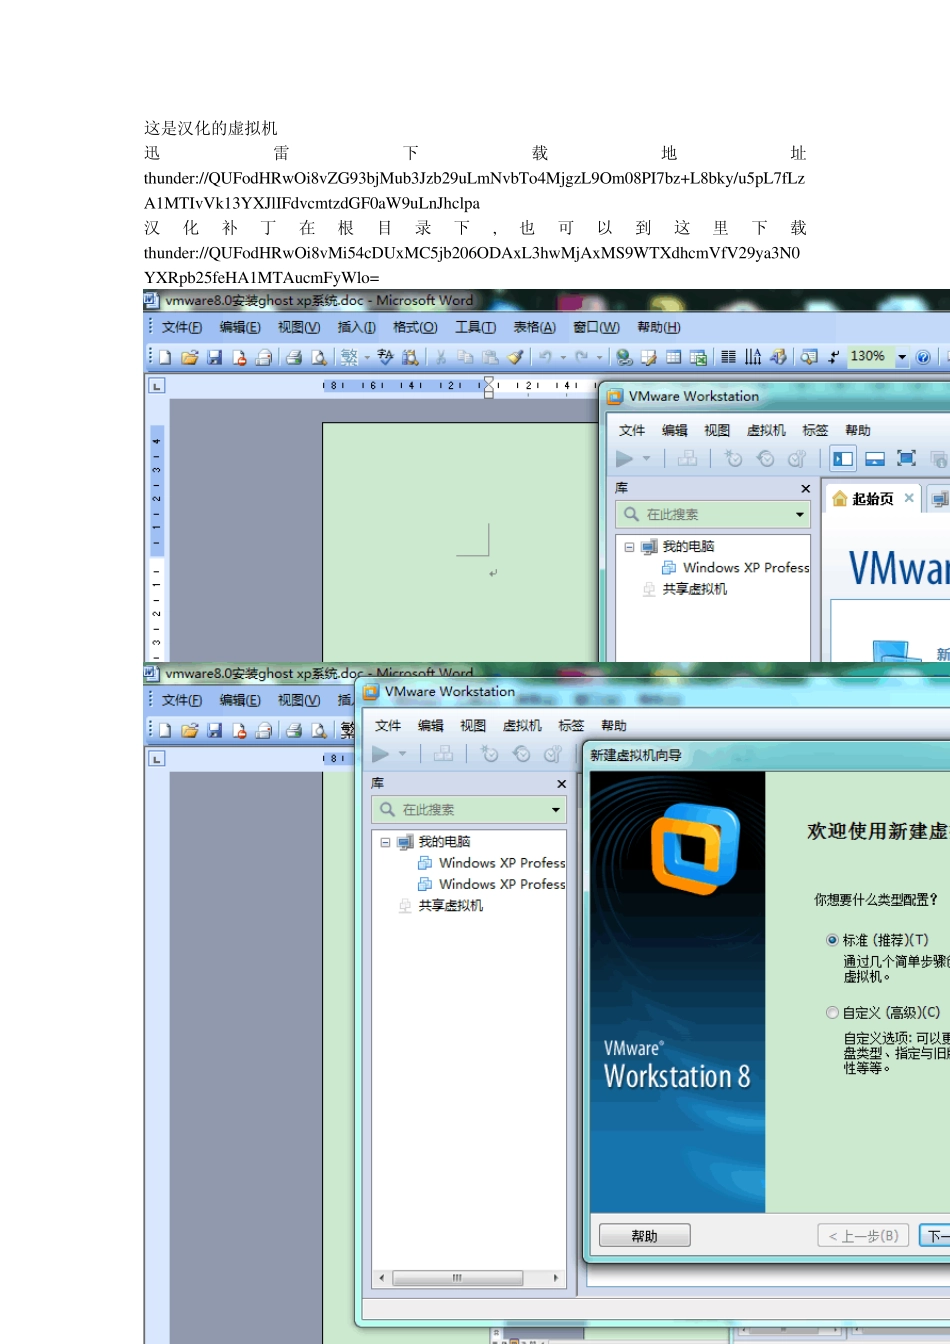Close the 起始页 tab with its X
Image resolution: width=950 pixels, height=1344 pixels.
click(x=909, y=498)
